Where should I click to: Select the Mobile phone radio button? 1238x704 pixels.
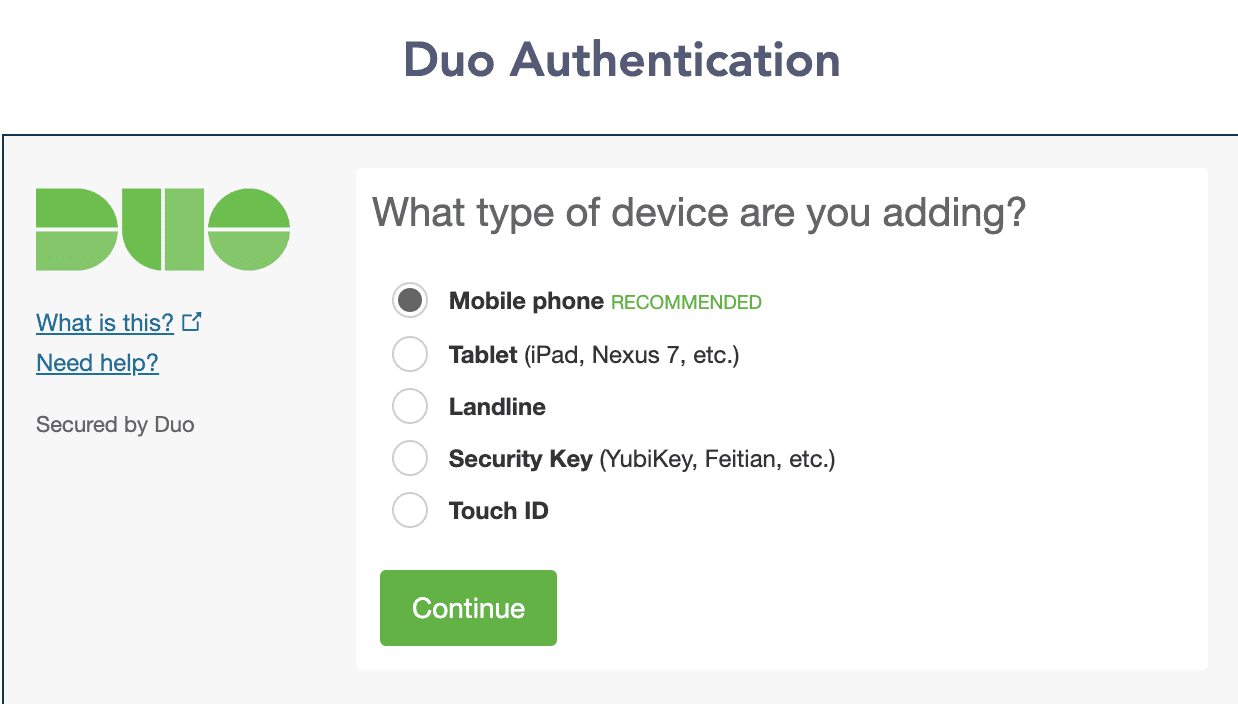(410, 300)
